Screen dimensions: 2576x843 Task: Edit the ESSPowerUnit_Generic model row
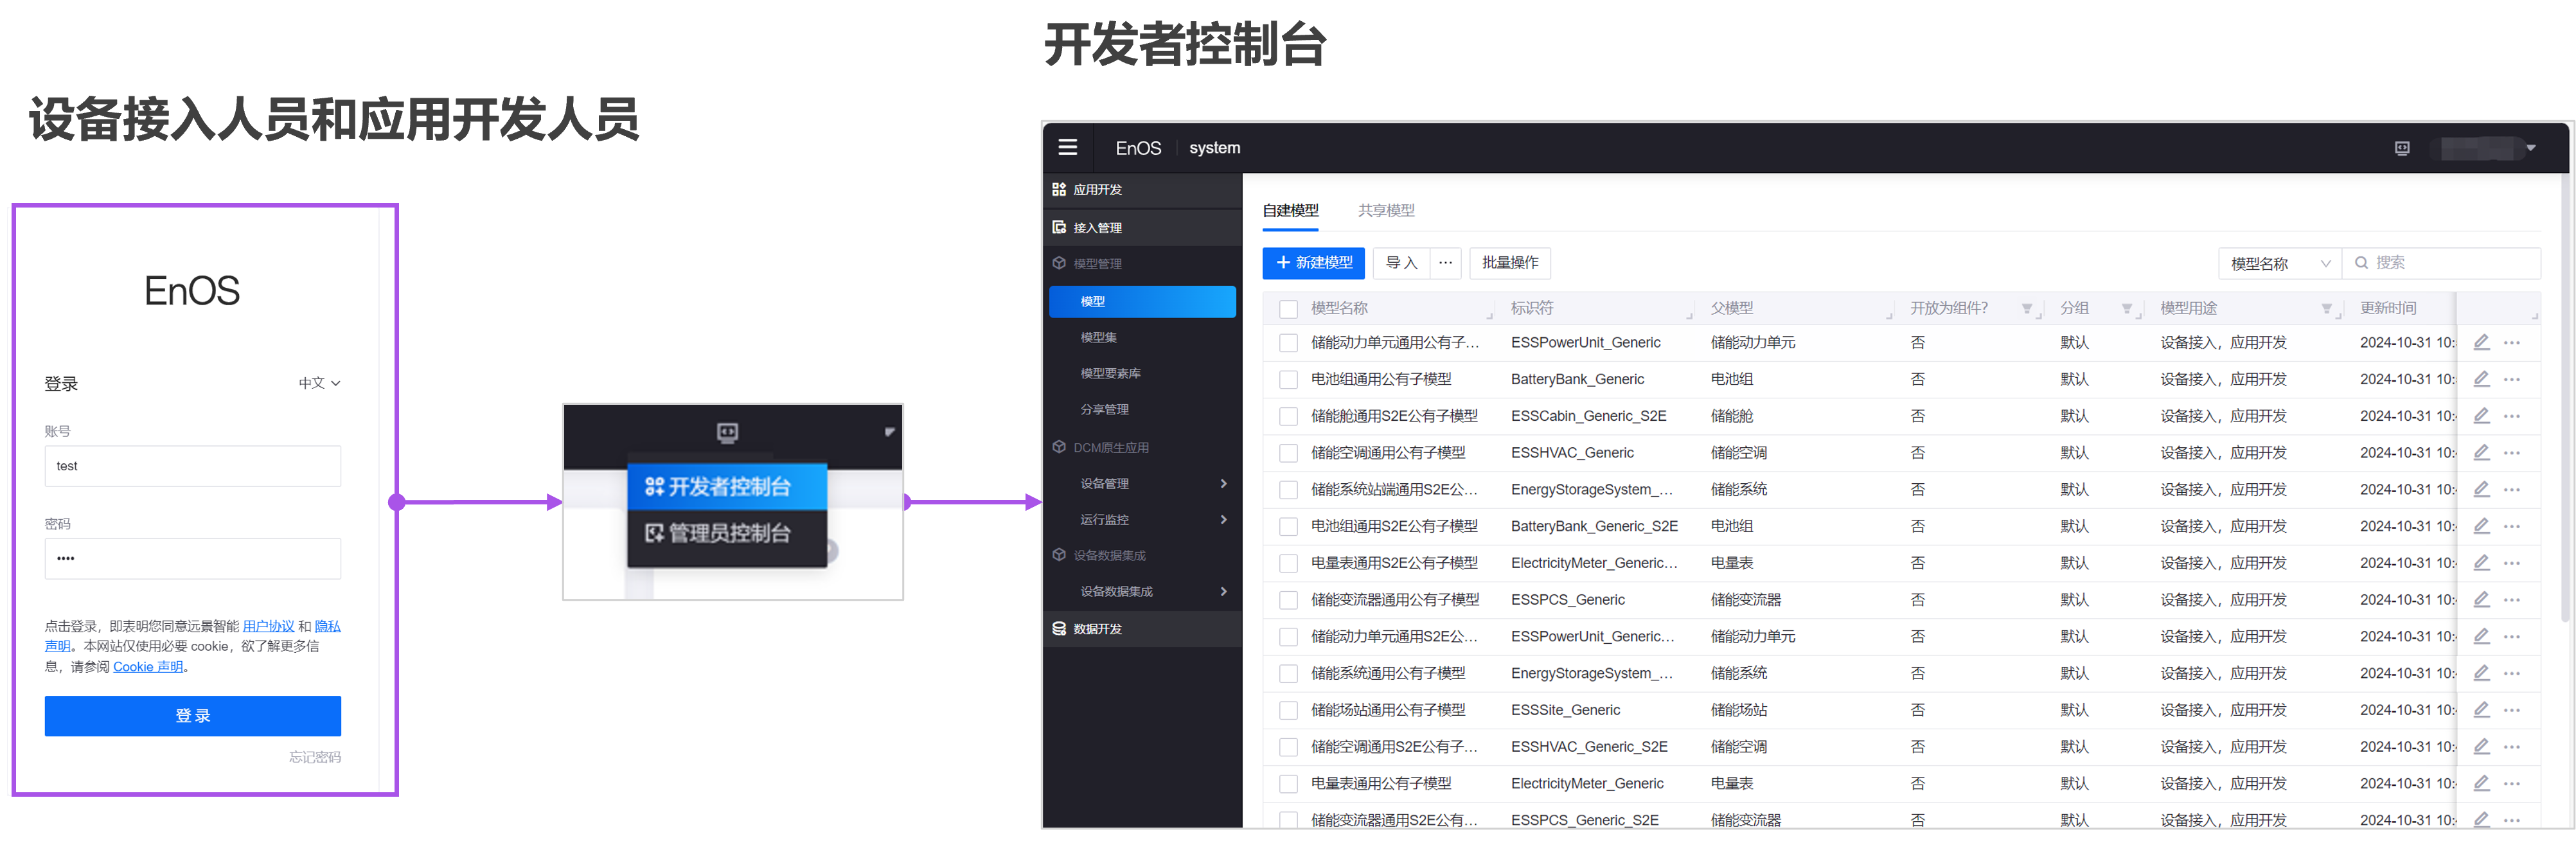[x=2482, y=343]
